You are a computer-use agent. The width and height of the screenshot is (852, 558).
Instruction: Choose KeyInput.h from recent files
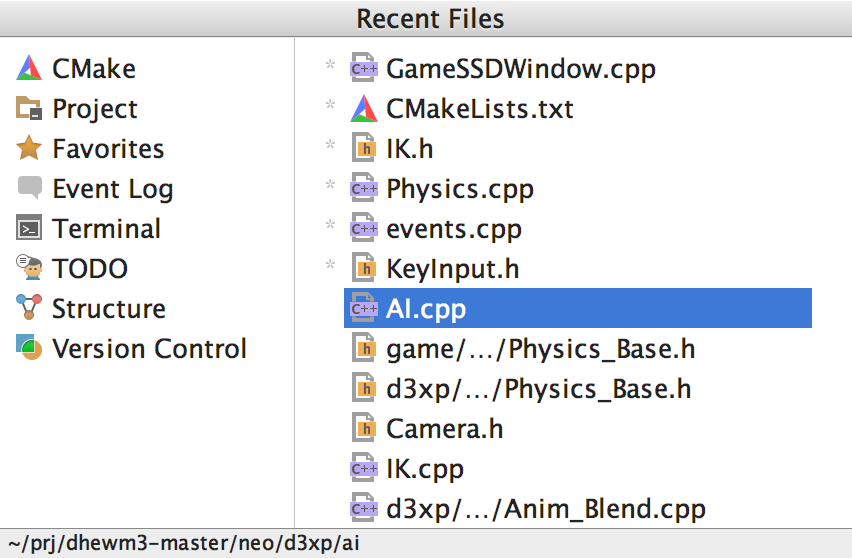coord(453,269)
